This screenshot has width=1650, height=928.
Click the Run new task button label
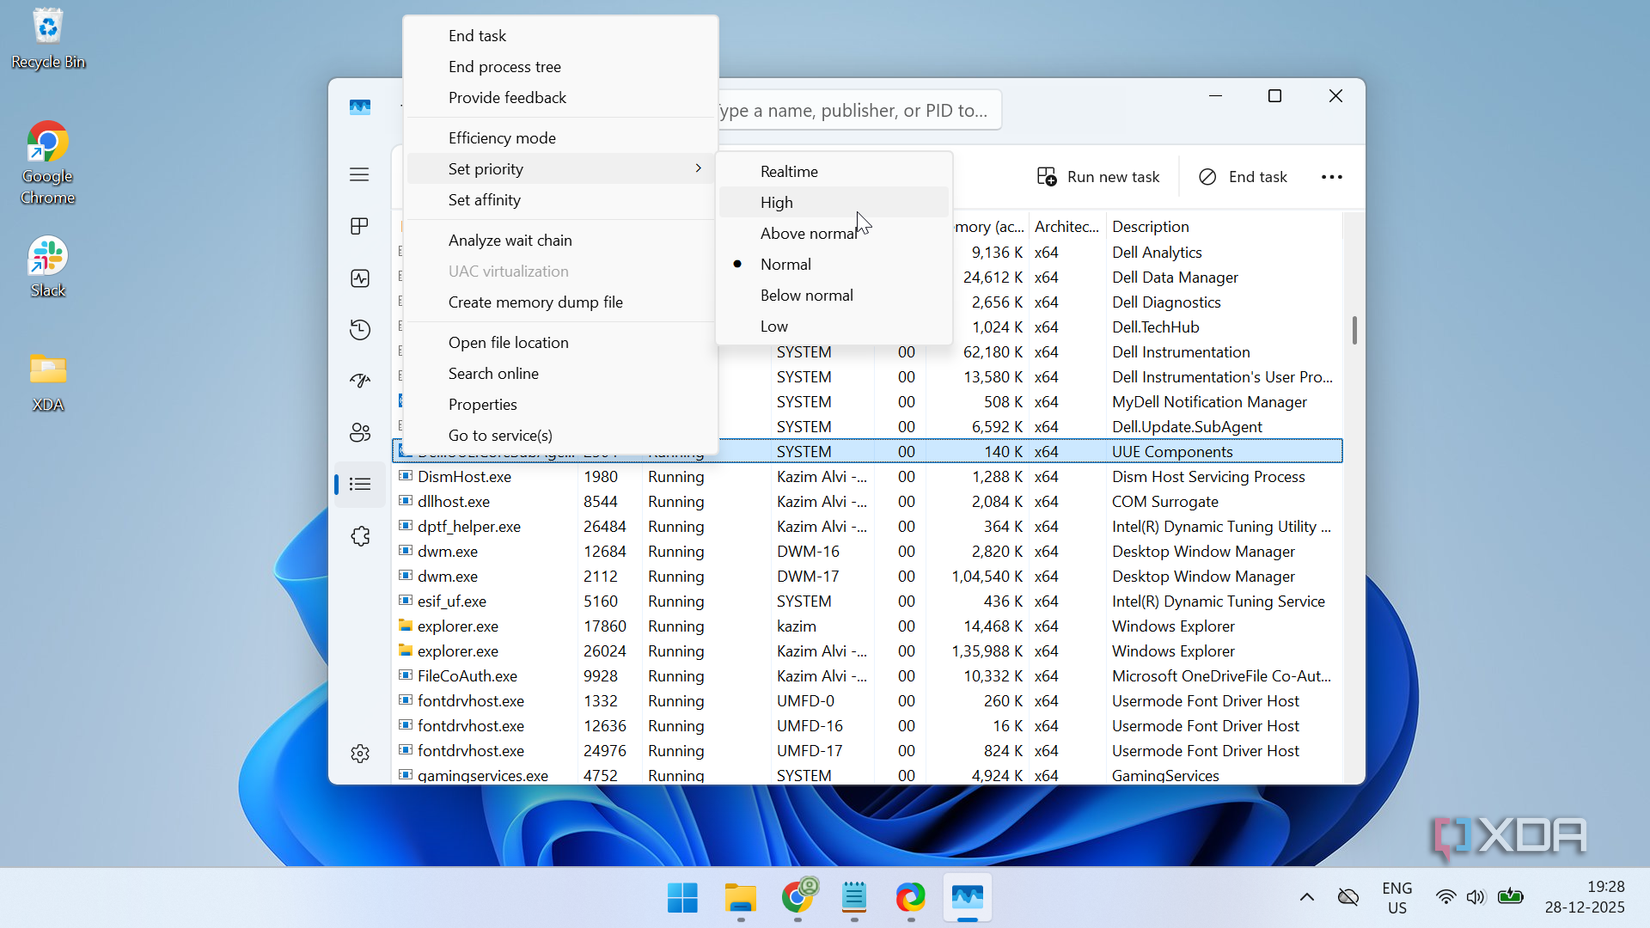pyautogui.click(x=1113, y=177)
